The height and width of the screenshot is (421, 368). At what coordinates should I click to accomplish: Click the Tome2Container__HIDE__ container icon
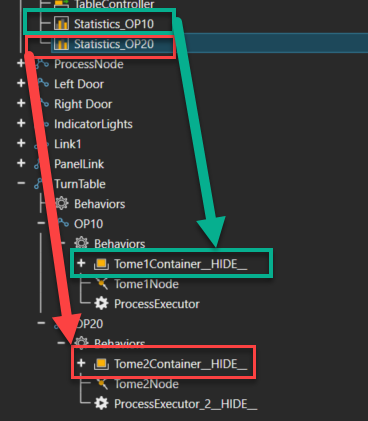[101, 364]
